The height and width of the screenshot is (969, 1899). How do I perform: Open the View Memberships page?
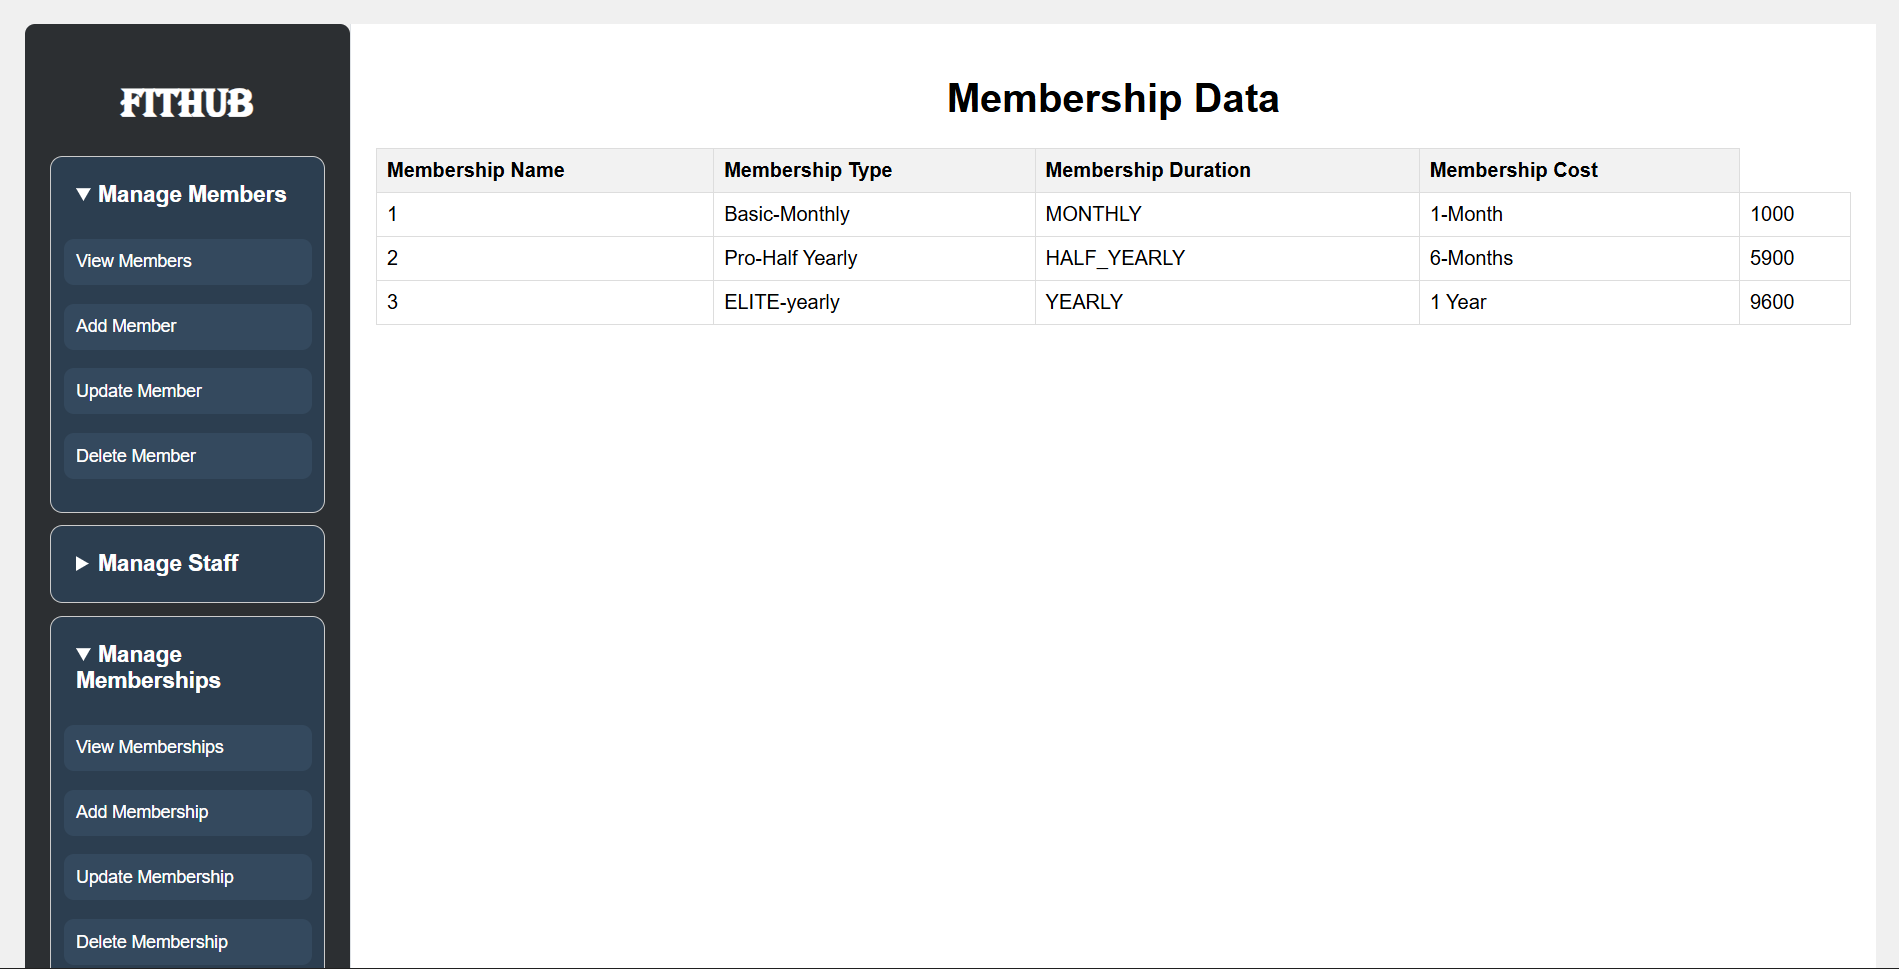pos(187,747)
